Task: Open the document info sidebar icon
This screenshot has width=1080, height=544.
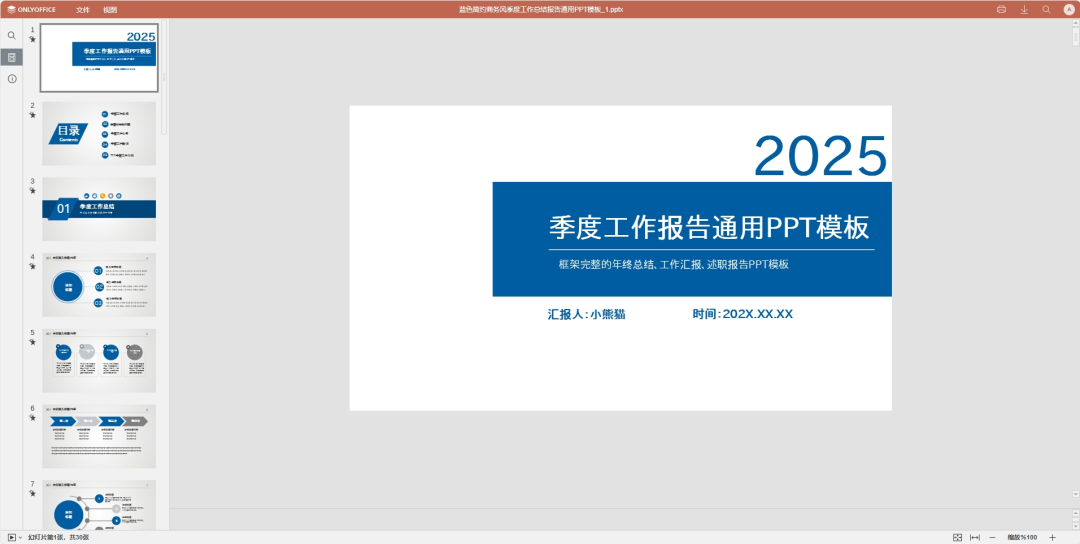Action: click(11, 79)
